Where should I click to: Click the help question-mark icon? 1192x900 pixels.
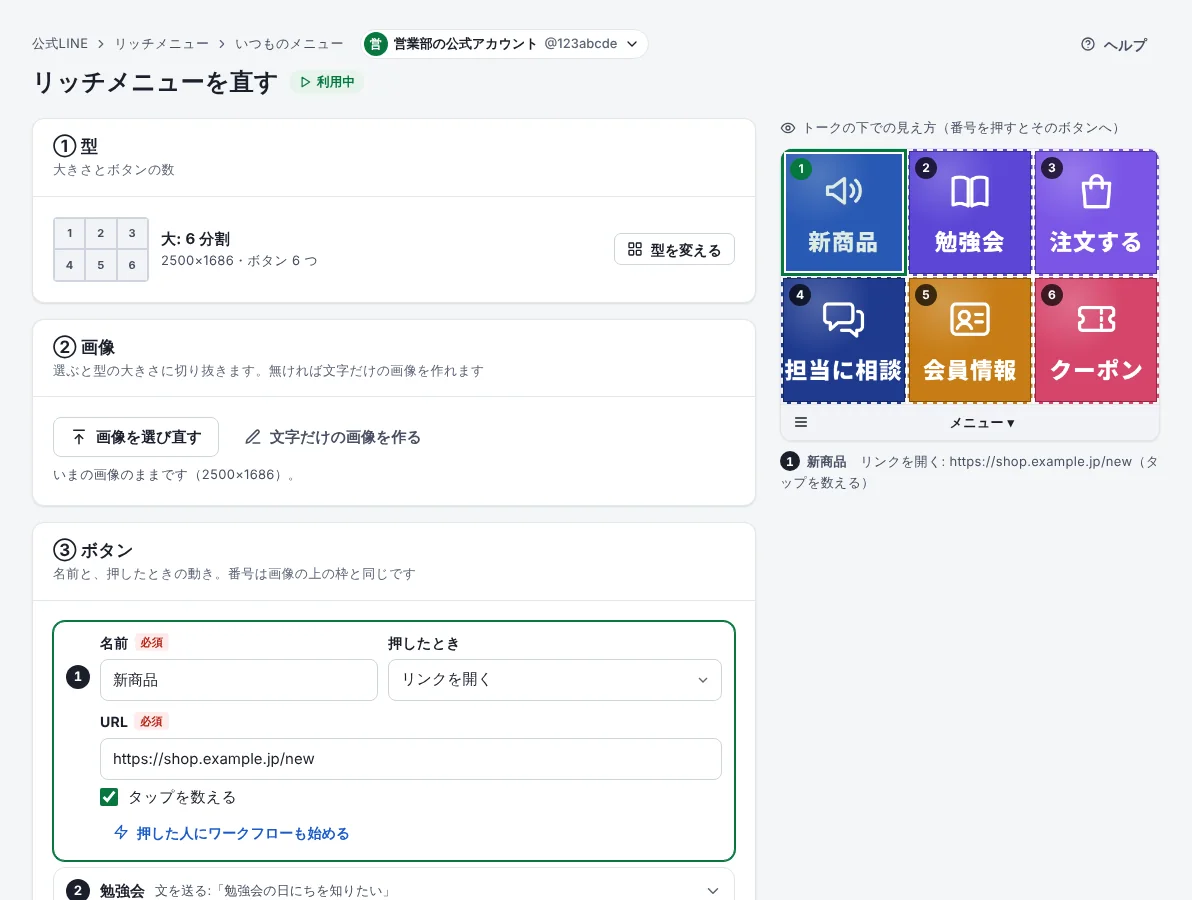(x=1088, y=45)
